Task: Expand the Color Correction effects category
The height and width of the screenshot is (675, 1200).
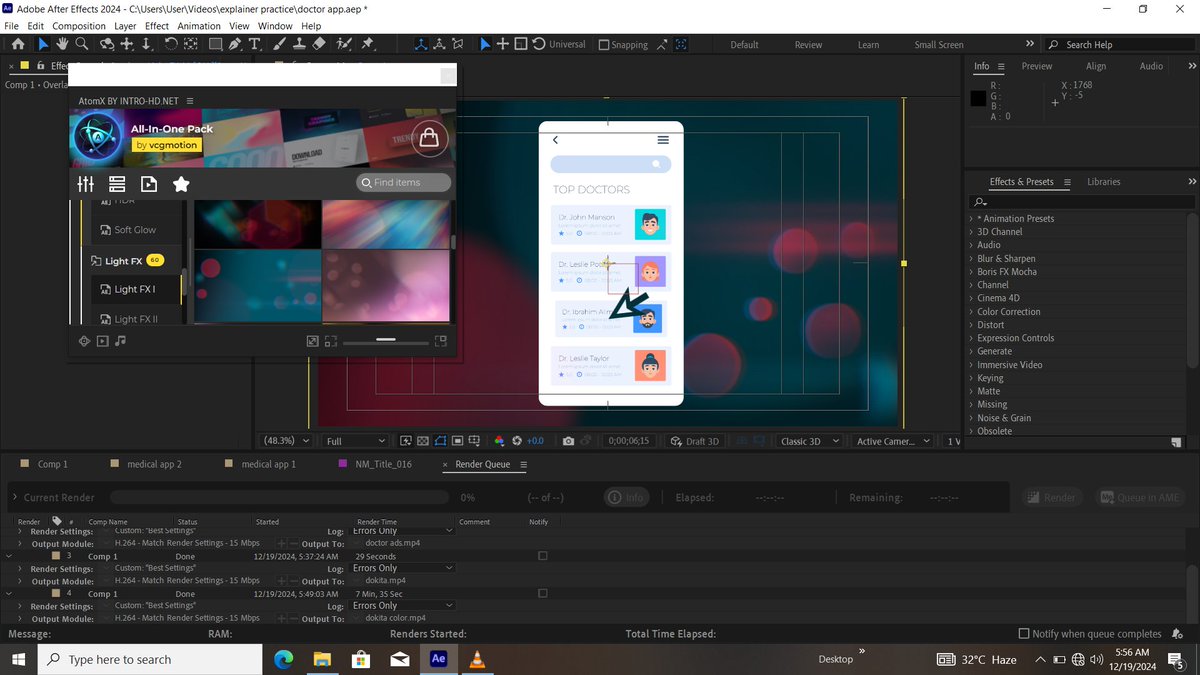Action: coord(1009,312)
